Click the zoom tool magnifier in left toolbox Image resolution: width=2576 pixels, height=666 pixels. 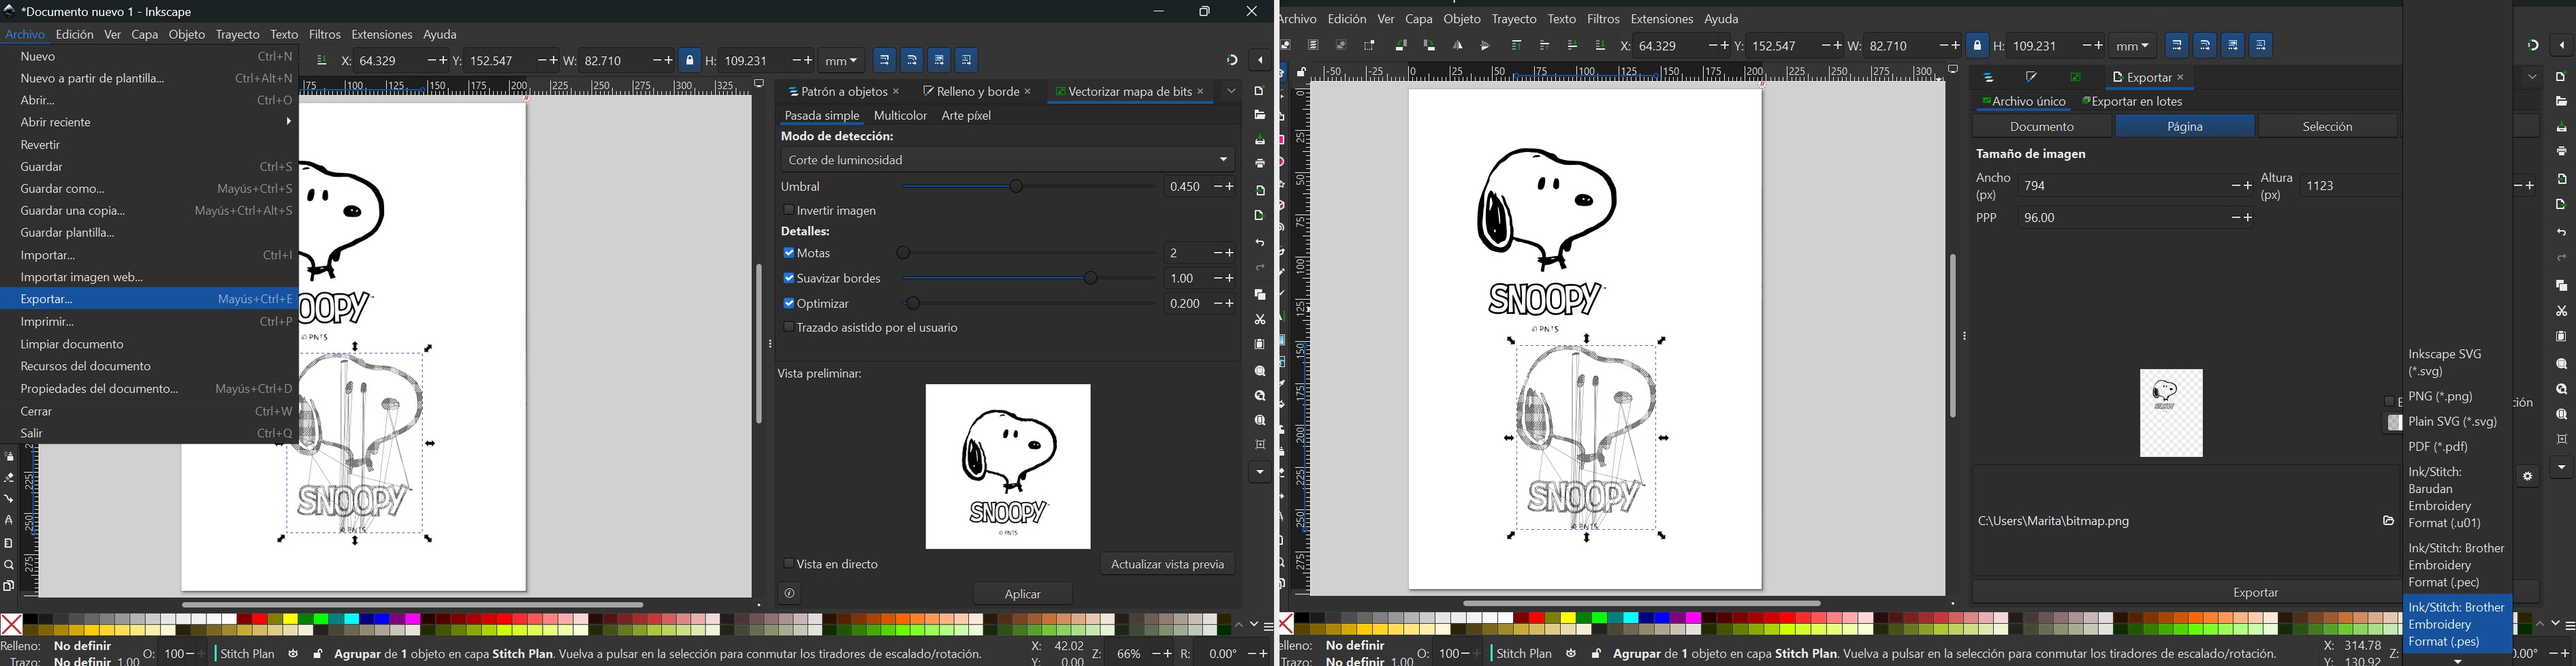[9, 565]
